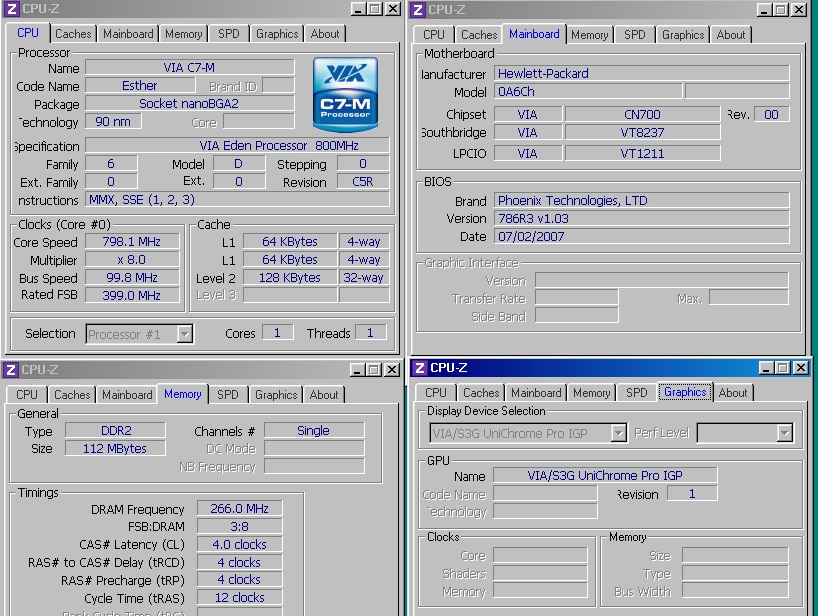Image resolution: width=818 pixels, height=616 pixels.
Task: Click the VIA C7-M processor logo
Action: click(345, 94)
